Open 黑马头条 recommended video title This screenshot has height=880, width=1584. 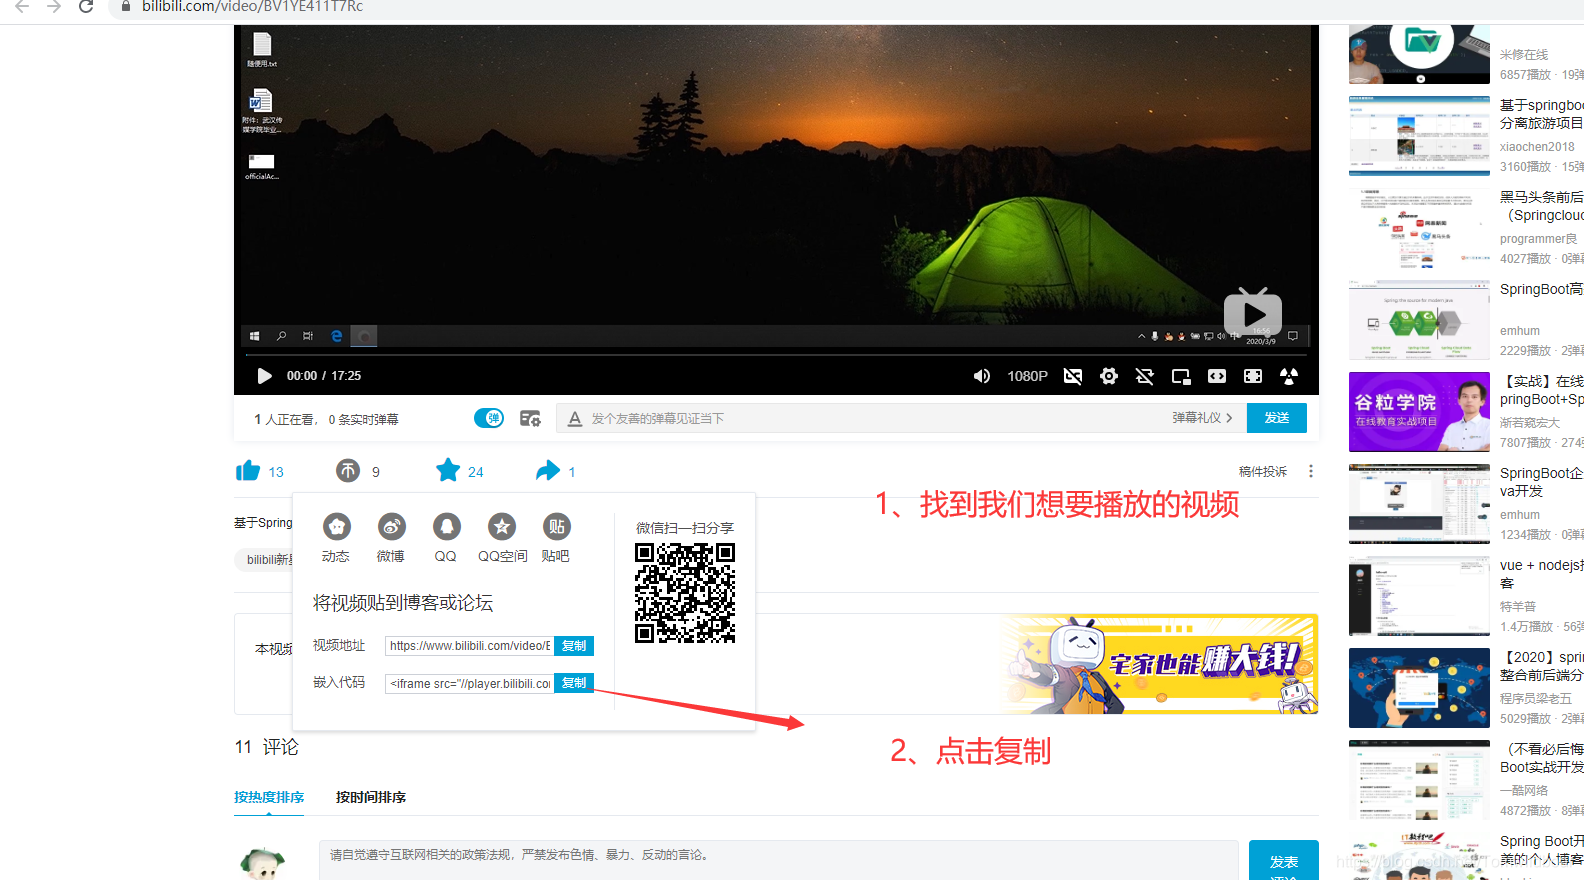[1542, 206]
